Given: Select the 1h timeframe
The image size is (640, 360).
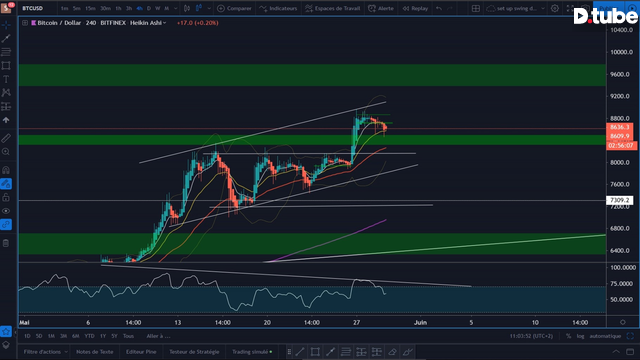Looking at the screenshot, I should pos(118,8).
